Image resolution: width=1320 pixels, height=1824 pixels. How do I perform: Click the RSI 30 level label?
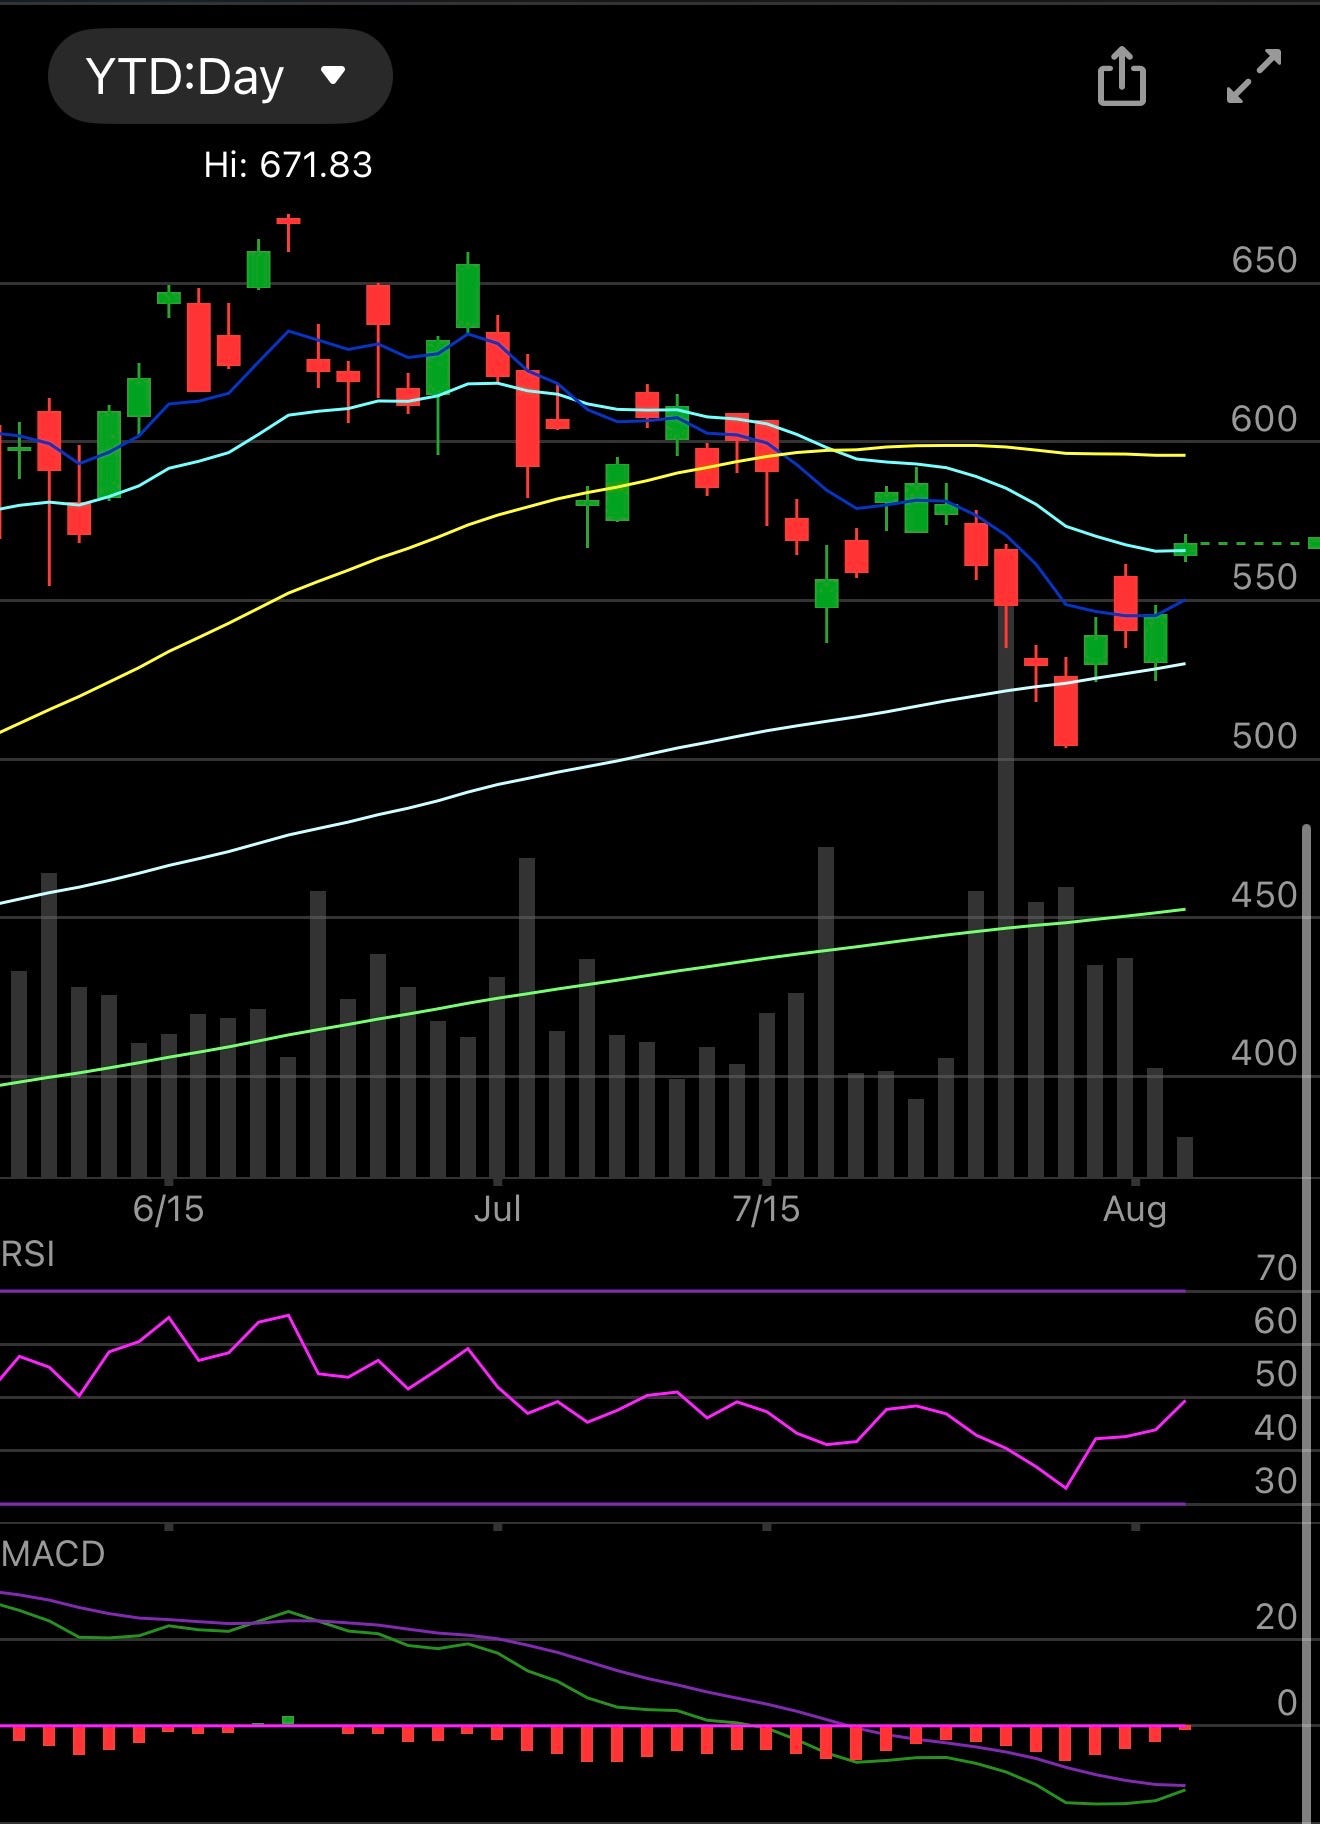1276,1481
